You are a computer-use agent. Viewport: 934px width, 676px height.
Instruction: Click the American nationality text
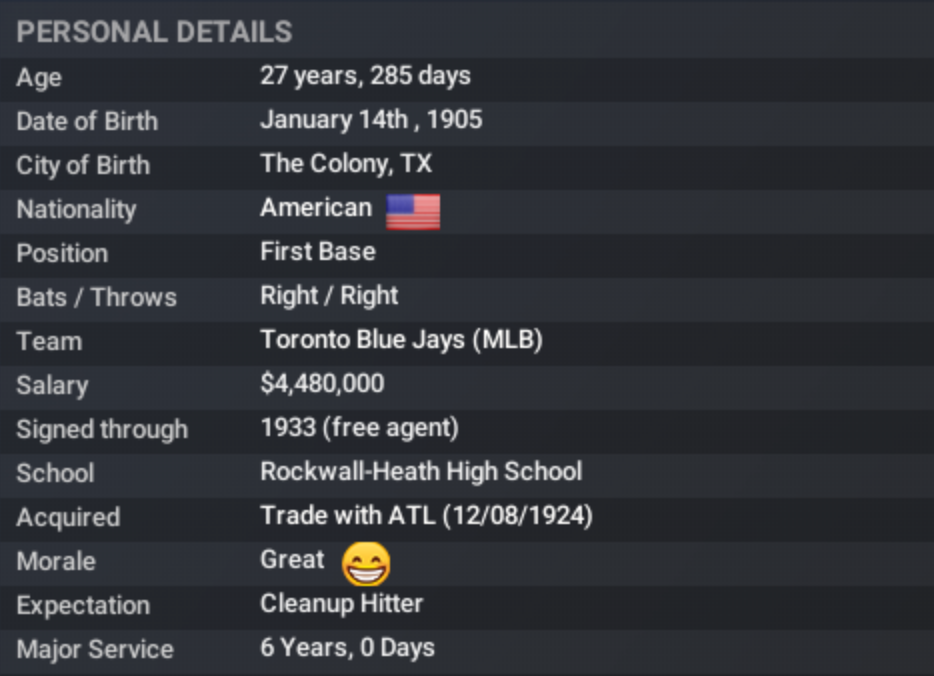pos(315,208)
